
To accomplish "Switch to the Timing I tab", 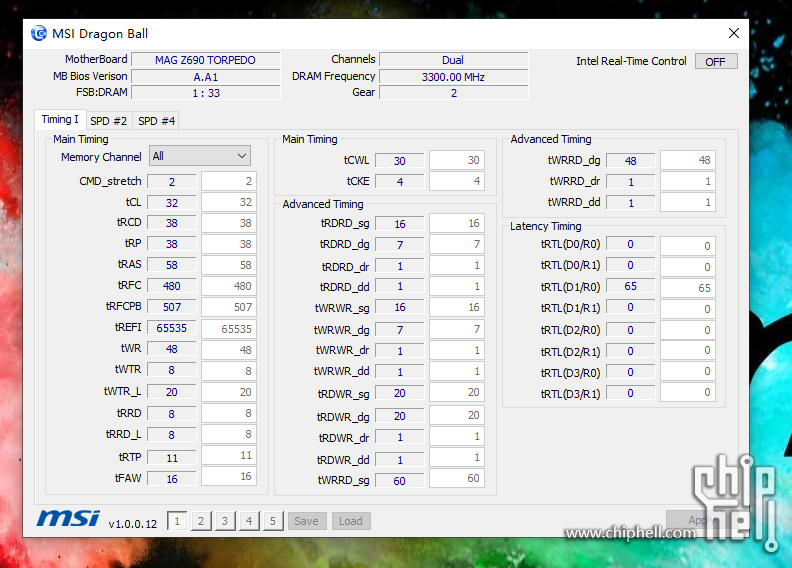I will [60, 120].
